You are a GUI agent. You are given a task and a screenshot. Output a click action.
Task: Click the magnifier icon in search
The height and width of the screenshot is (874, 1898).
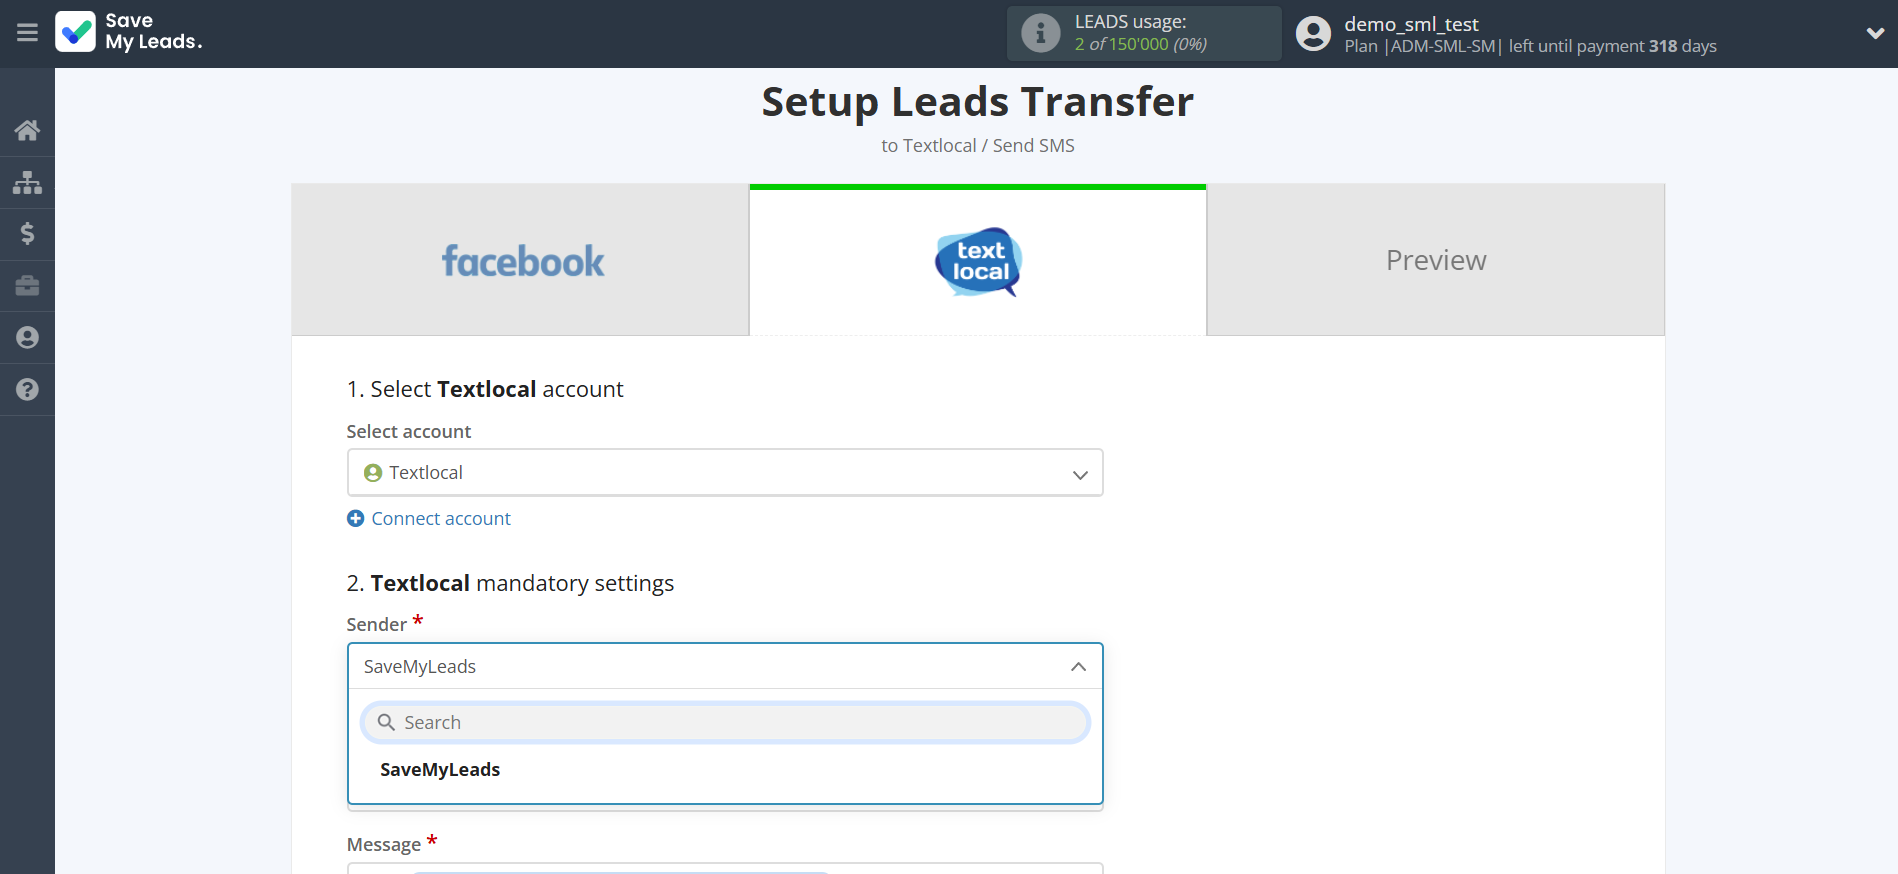tap(386, 722)
